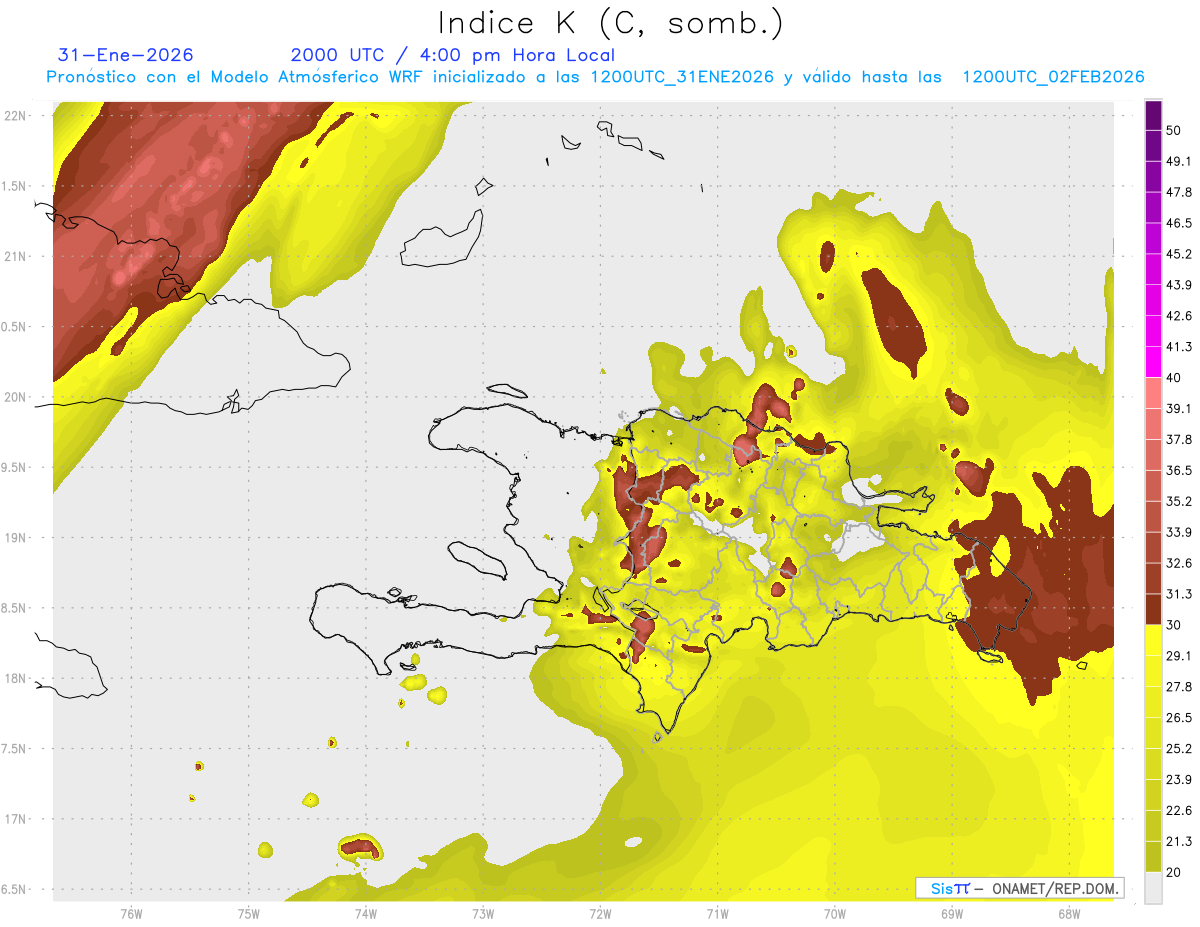
Task: Click the legend value "36.5"
Action: (1179, 470)
